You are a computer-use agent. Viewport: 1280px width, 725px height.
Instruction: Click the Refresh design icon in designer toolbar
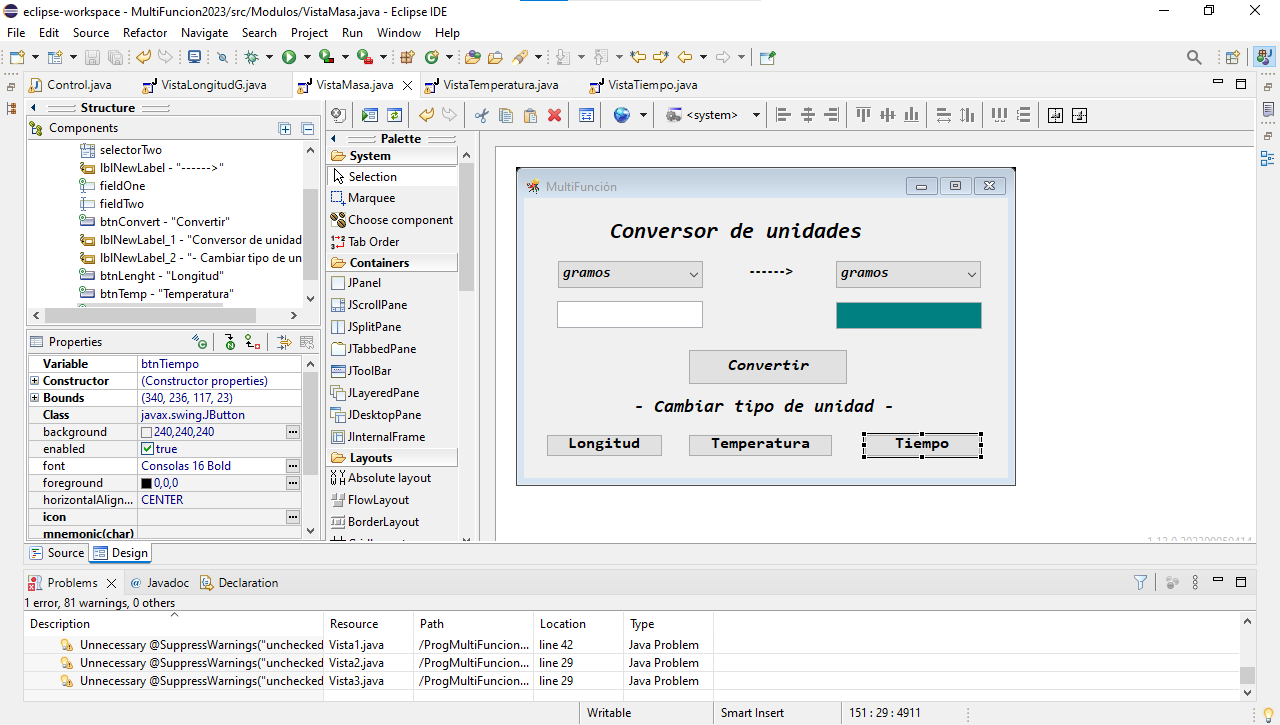click(394, 115)
